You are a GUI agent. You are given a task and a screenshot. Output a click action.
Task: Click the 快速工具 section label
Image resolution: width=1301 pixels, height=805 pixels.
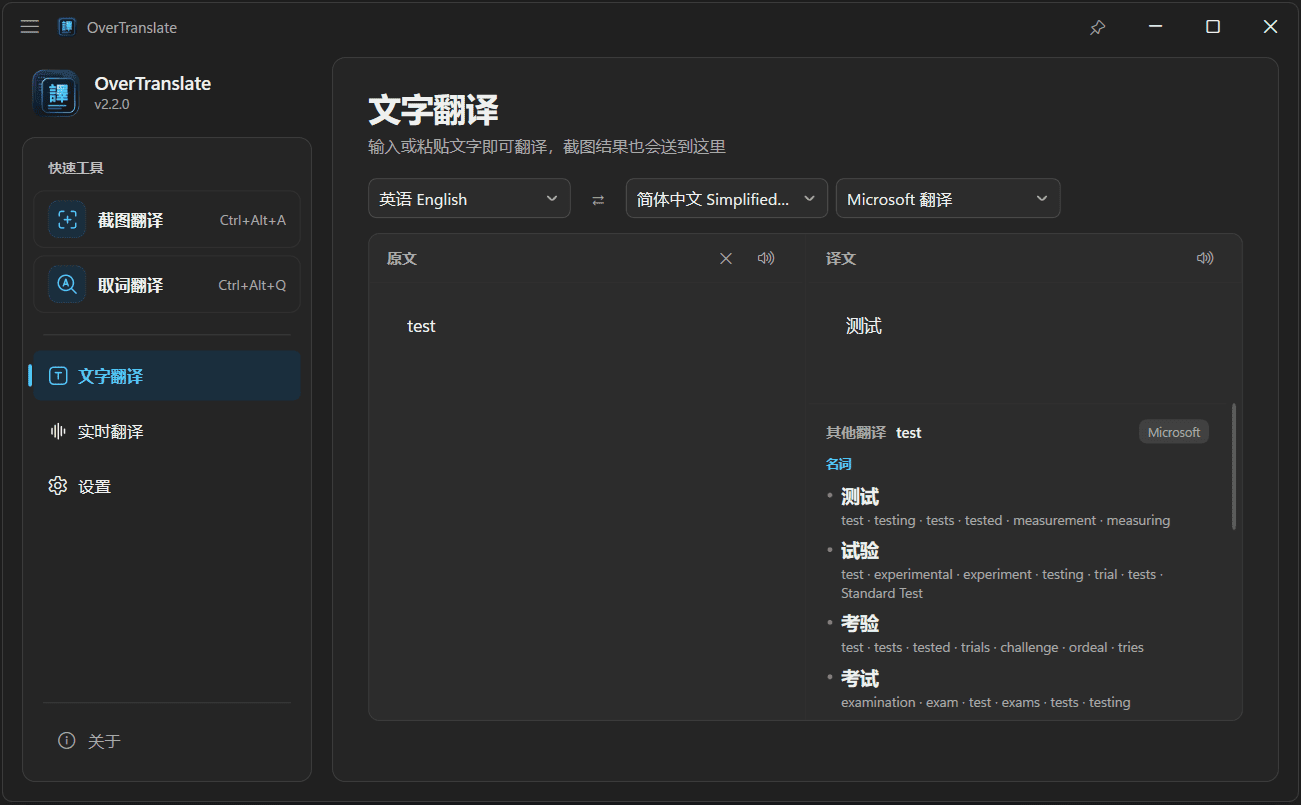(x=76, y=168)
